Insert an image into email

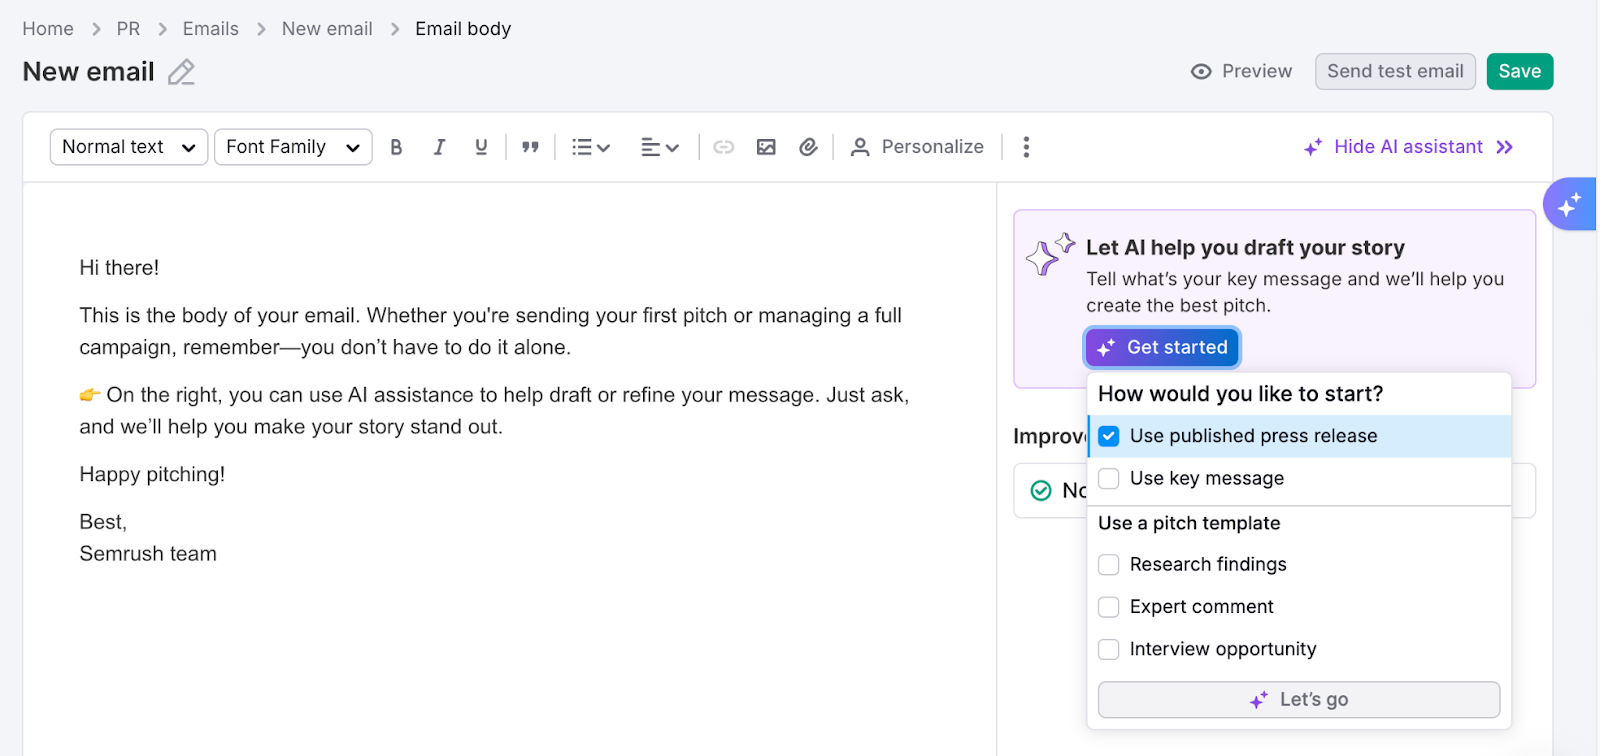pyautogui.click(x=766, y=147)
